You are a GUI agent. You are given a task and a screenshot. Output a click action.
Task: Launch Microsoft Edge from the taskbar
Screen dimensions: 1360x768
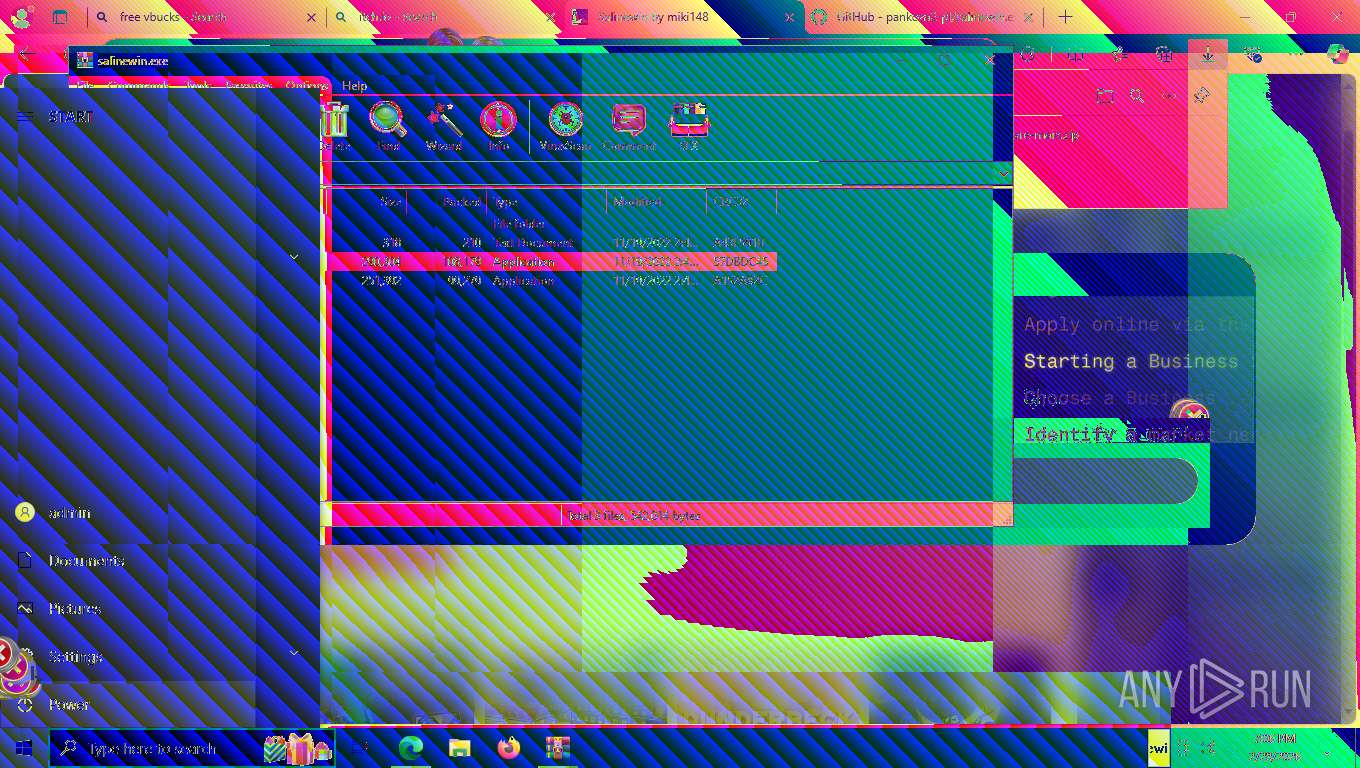411,748
